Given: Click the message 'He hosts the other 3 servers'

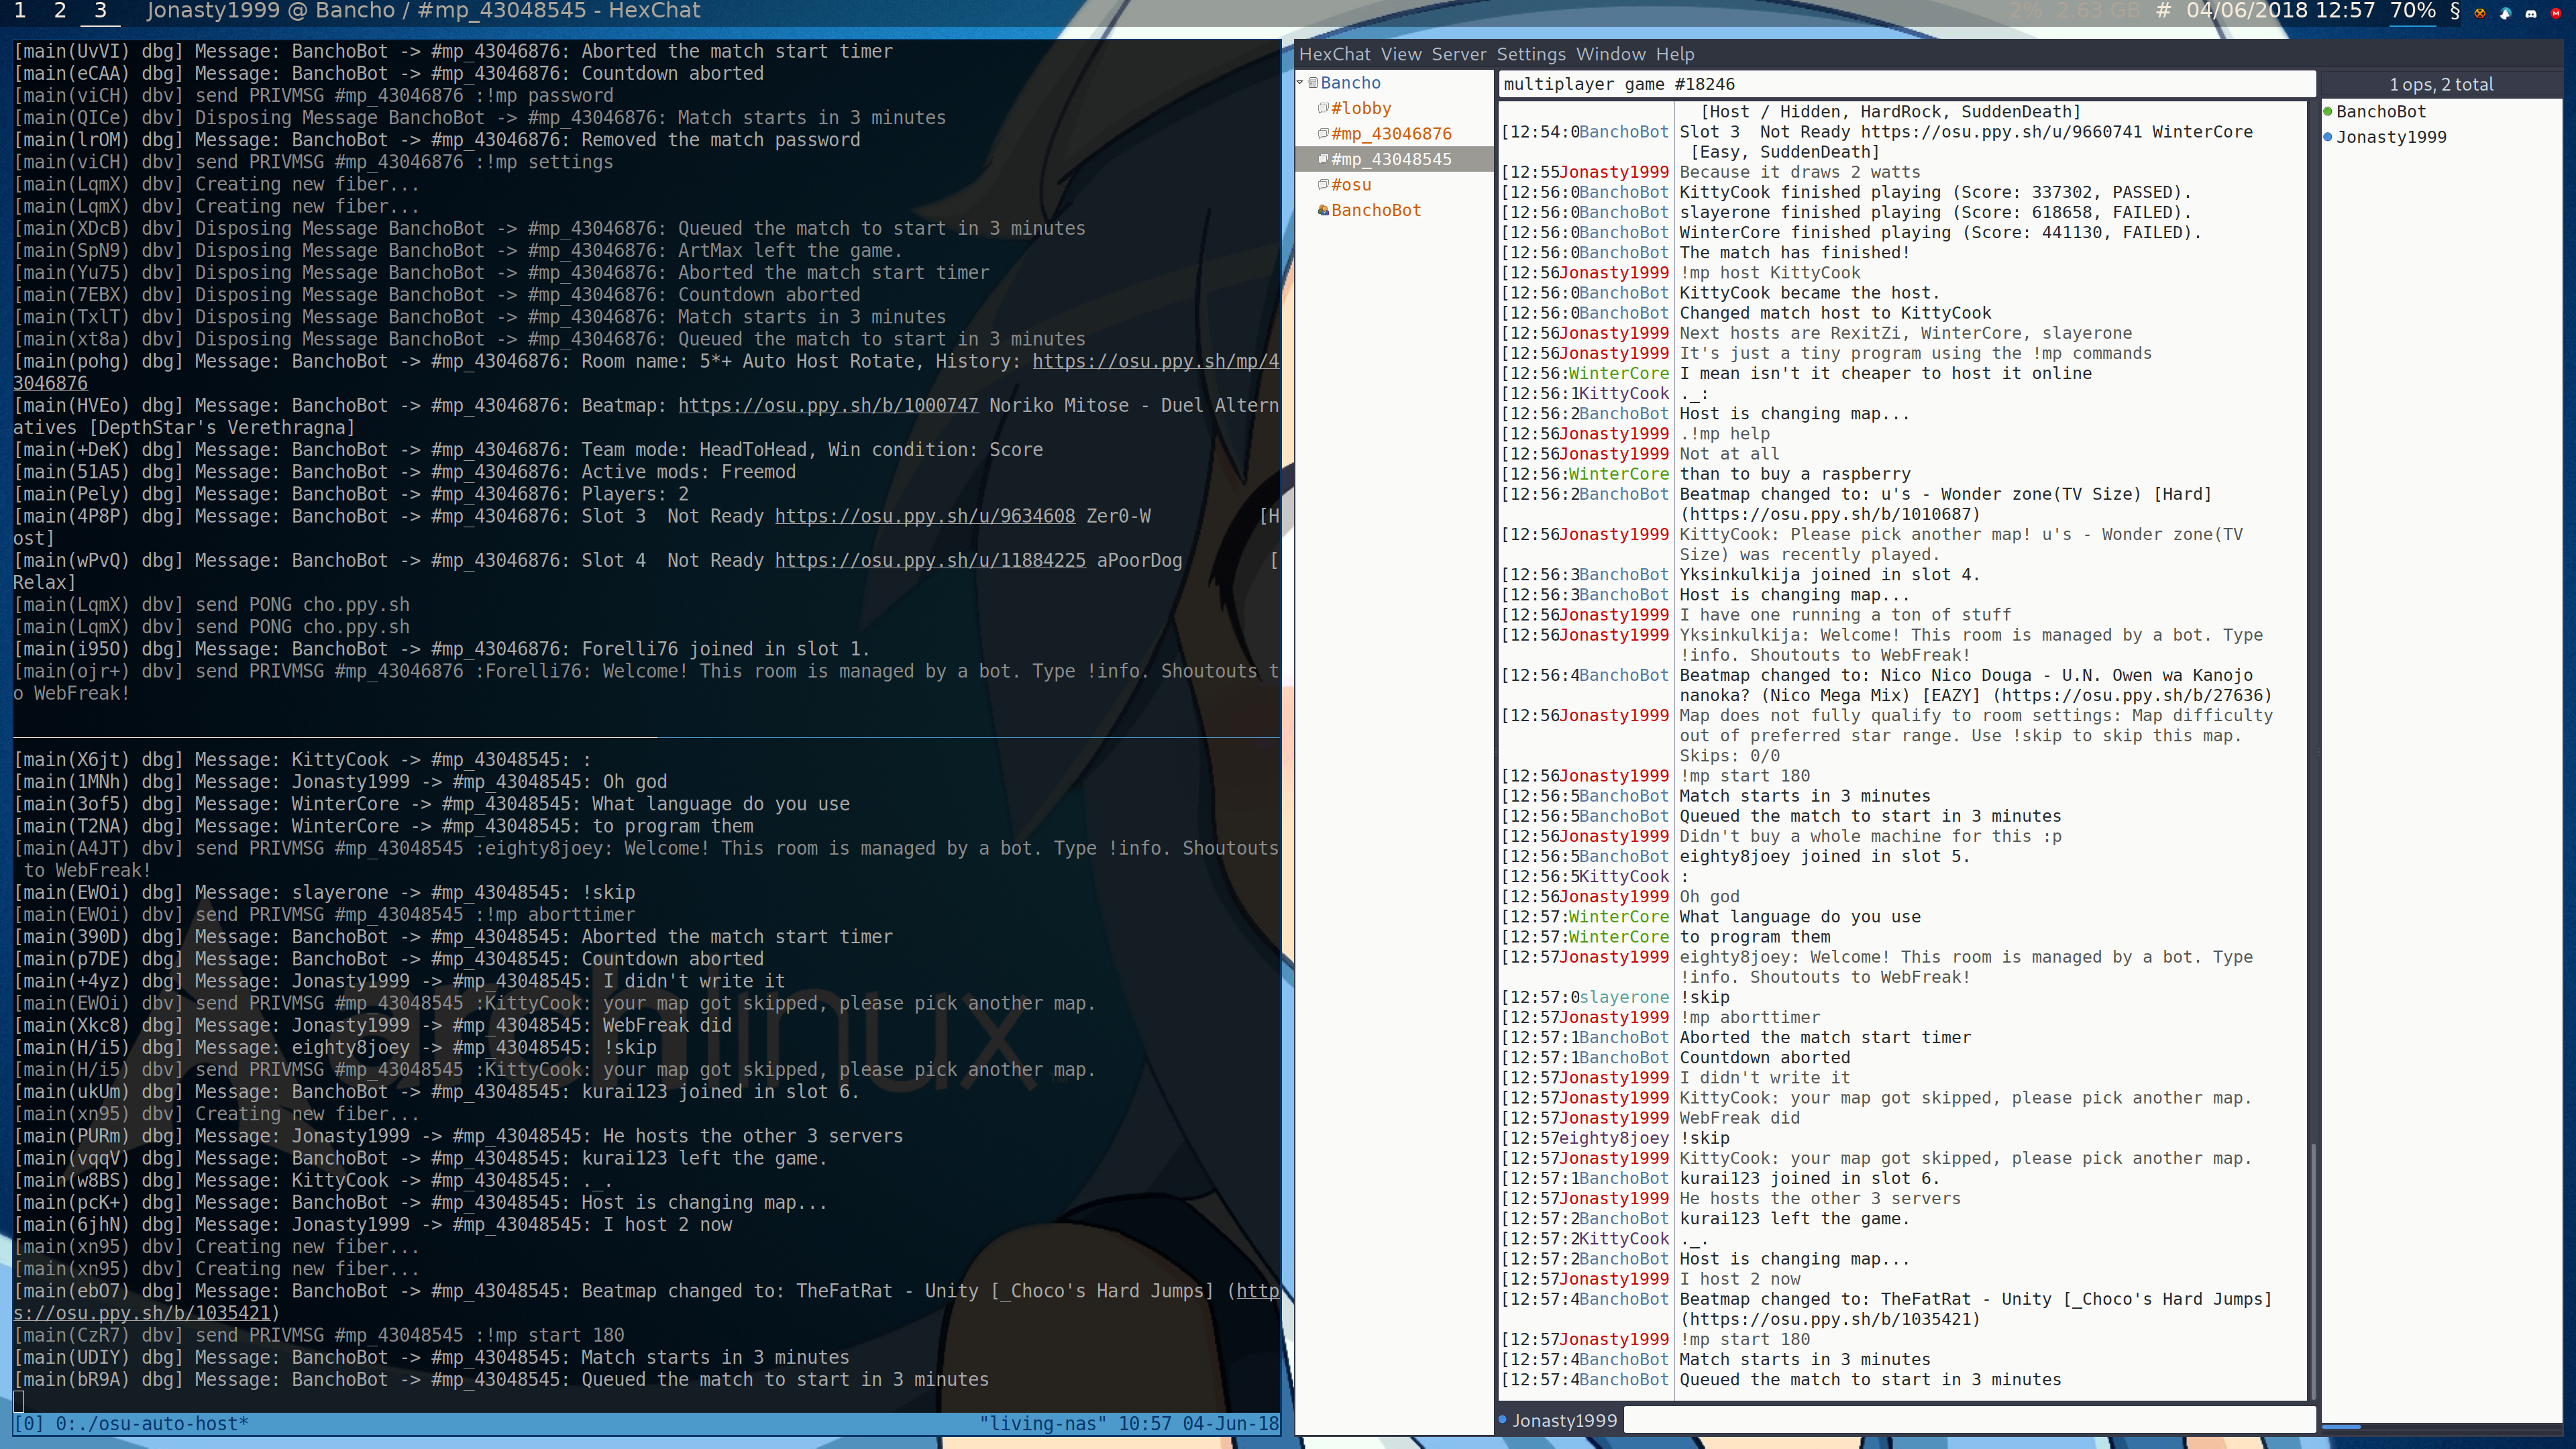Looking at the screenshot, I should 1819,1198.
